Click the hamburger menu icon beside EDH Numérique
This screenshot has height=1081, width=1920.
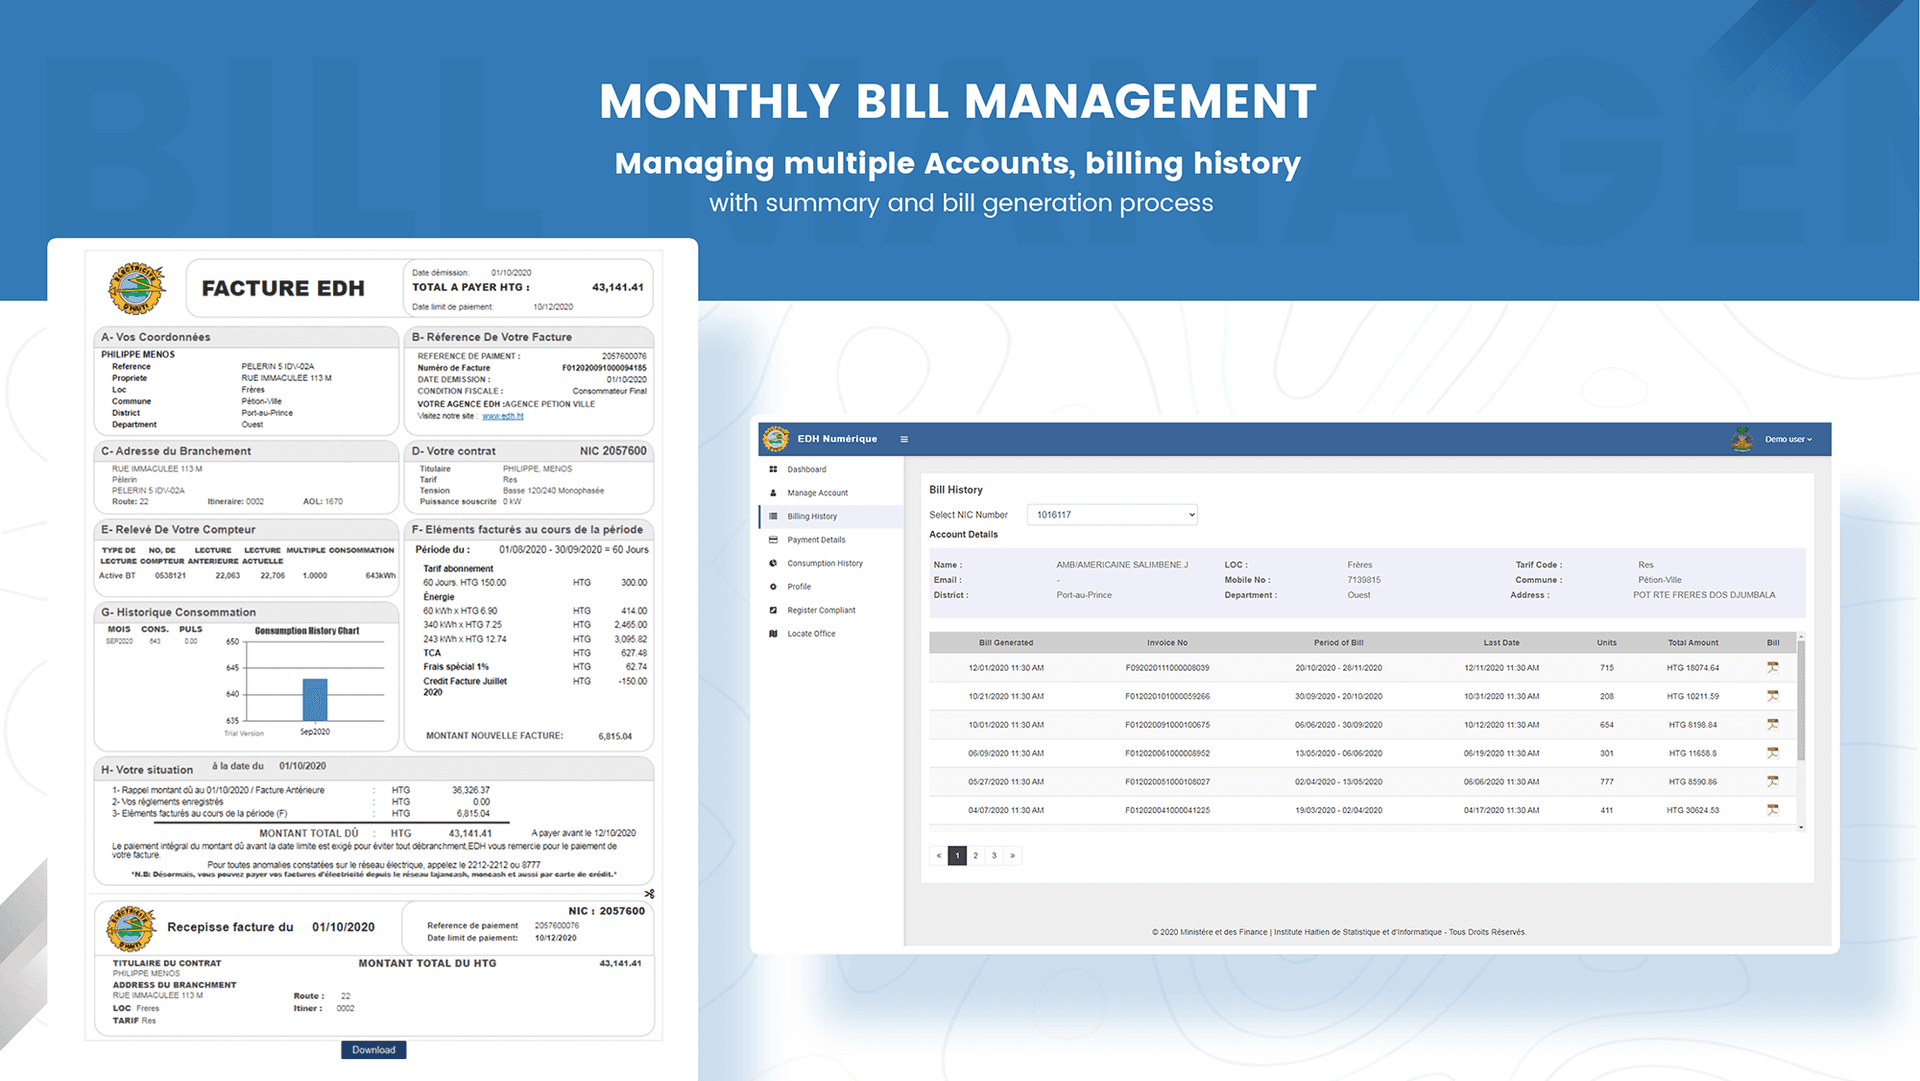coord(904,439)
